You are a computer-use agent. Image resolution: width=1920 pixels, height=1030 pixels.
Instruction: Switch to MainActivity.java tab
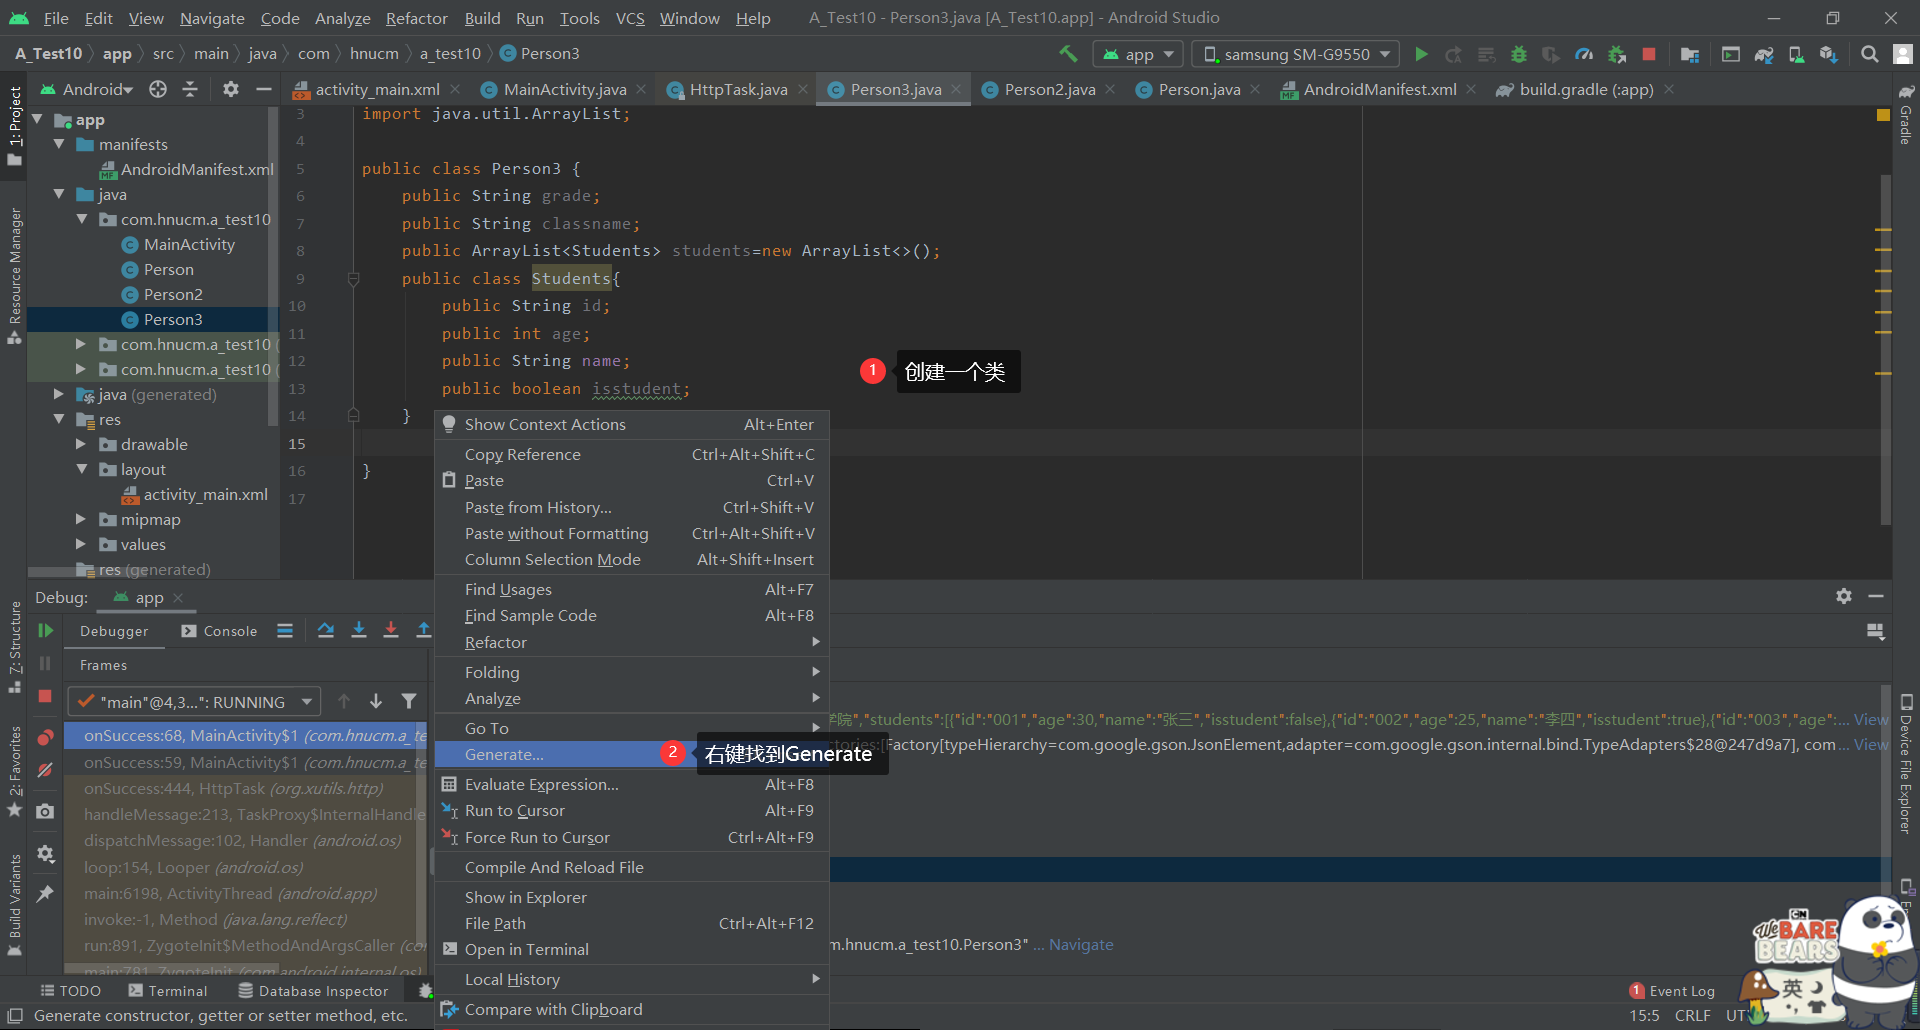pyautogui.click(x=564, y=89)
